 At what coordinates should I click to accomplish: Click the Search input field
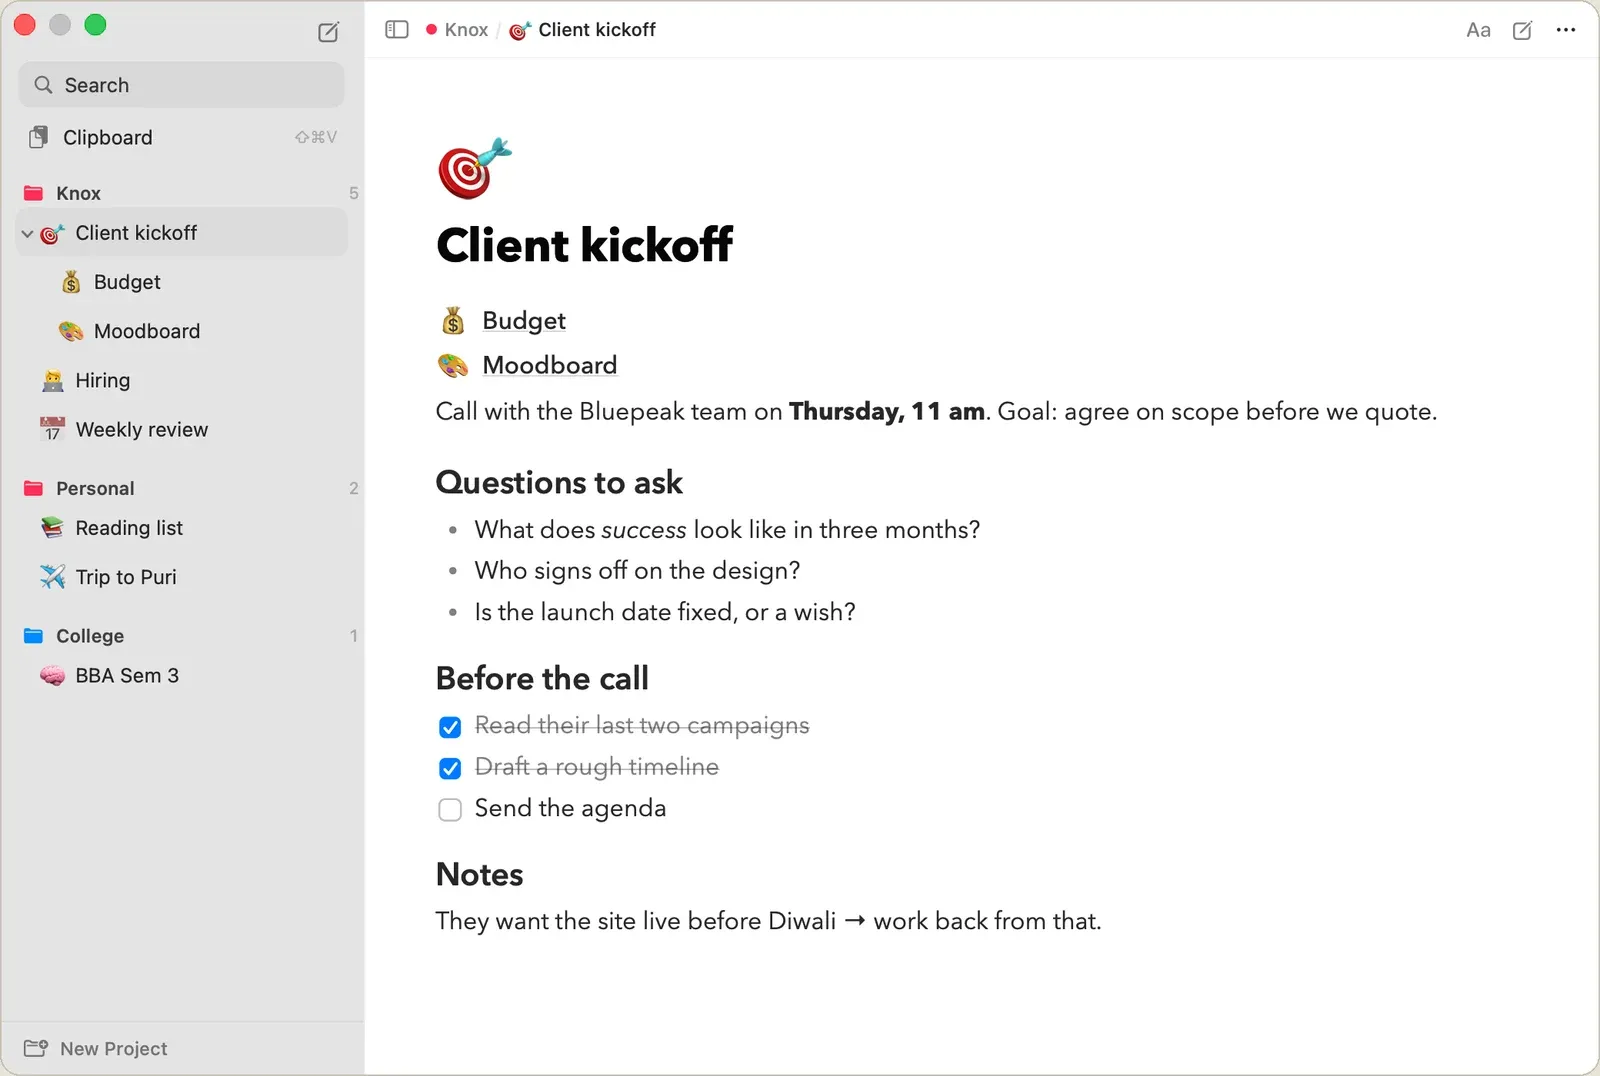point(181,85)
